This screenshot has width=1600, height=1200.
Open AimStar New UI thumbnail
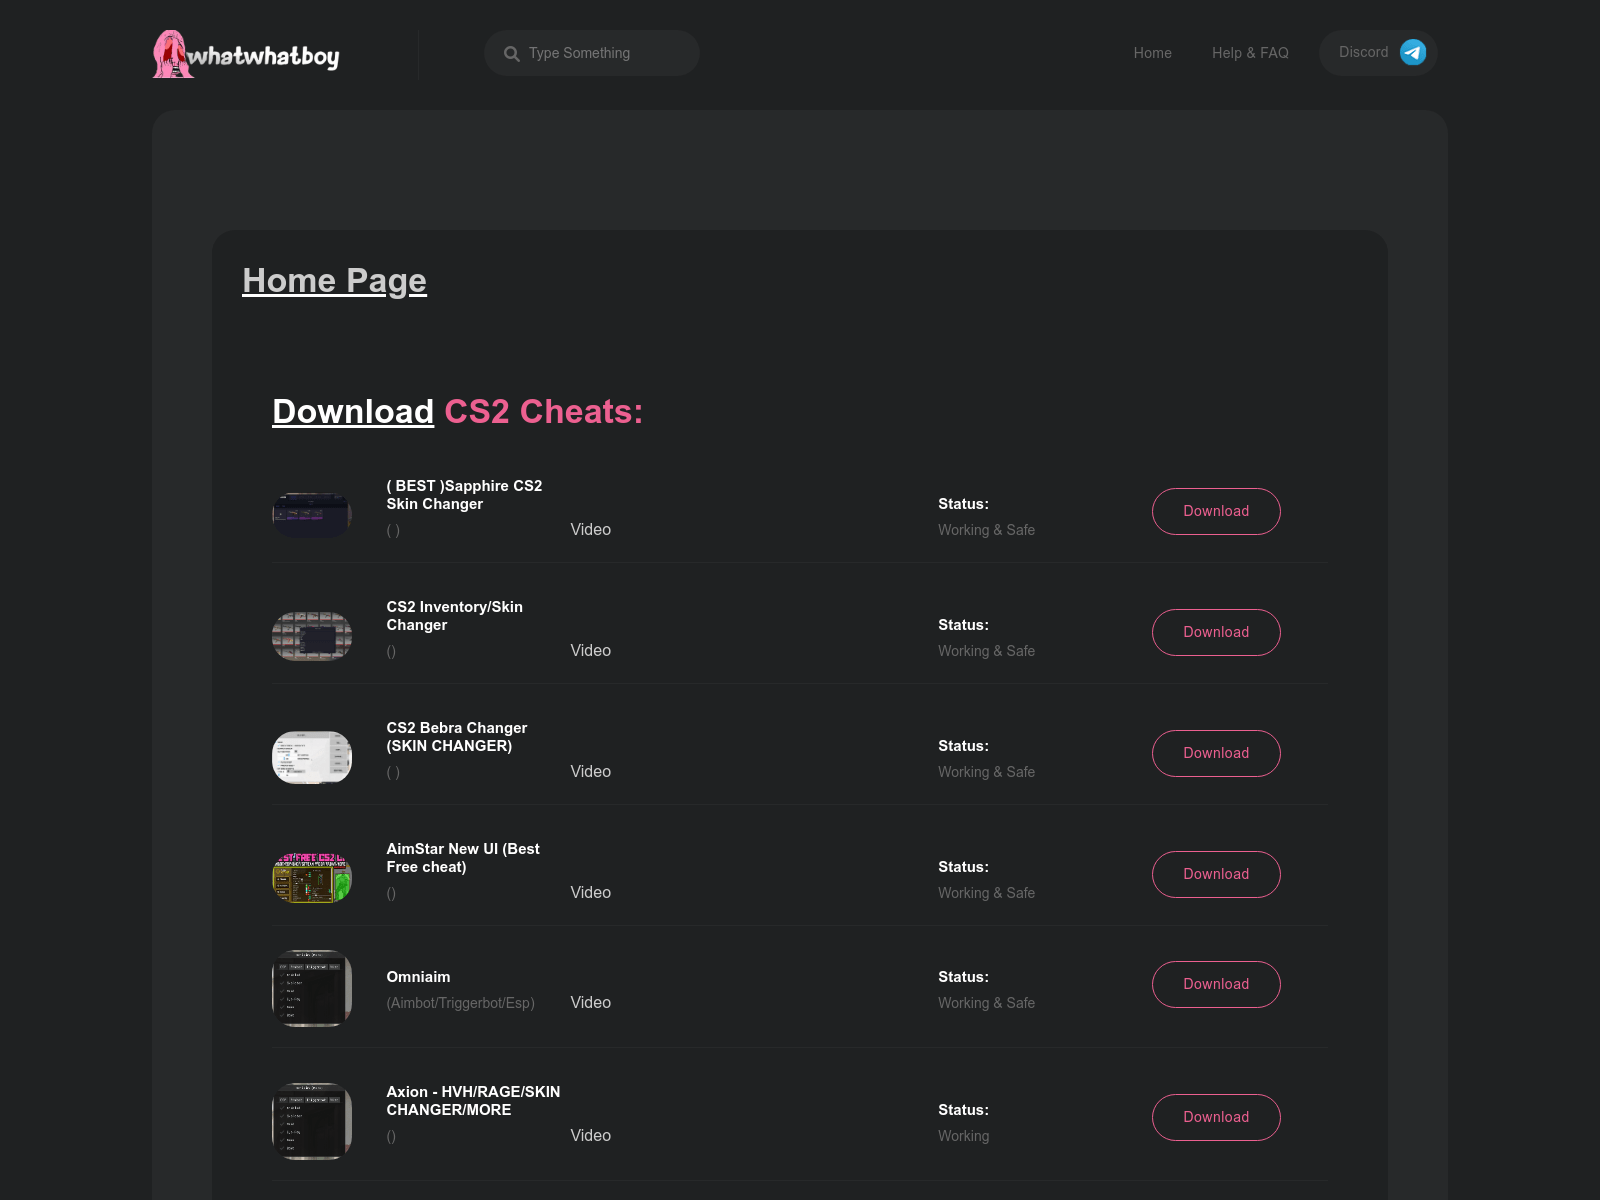(312, 878)
